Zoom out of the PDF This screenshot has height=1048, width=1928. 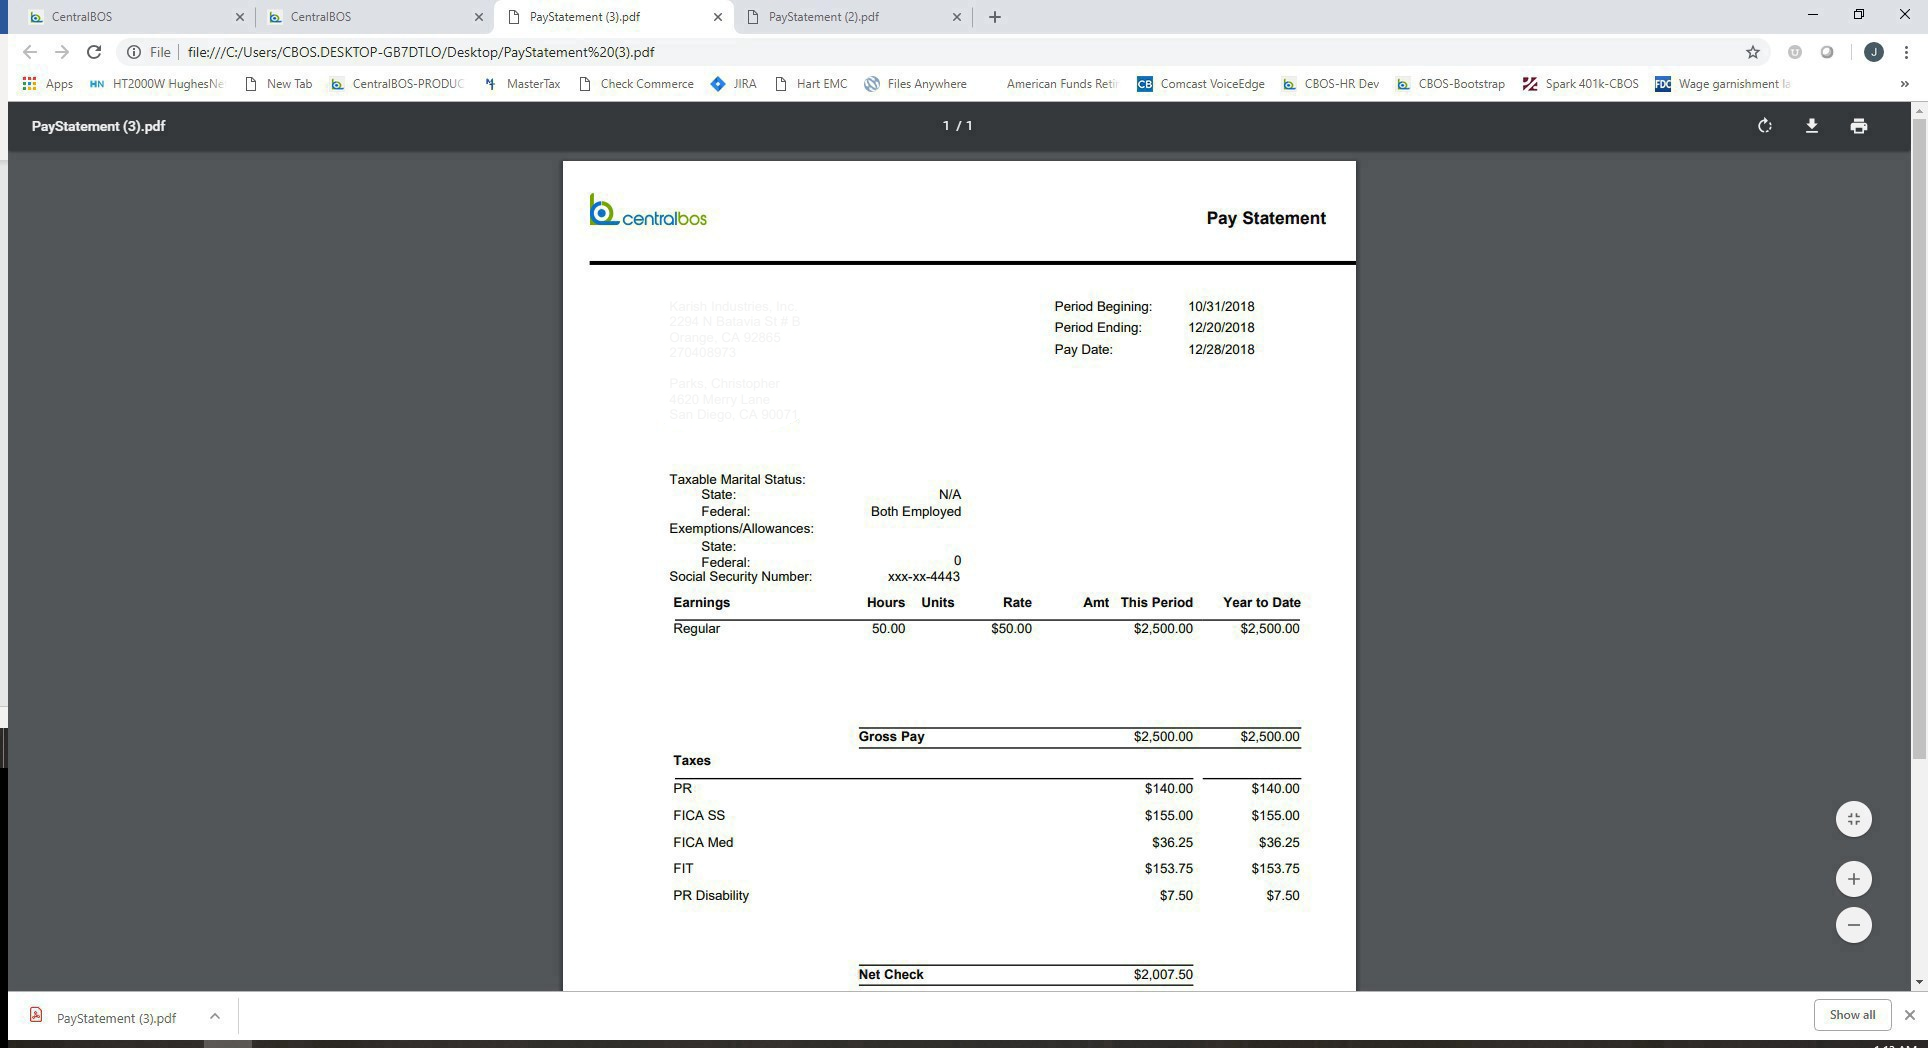[1853, 925]
